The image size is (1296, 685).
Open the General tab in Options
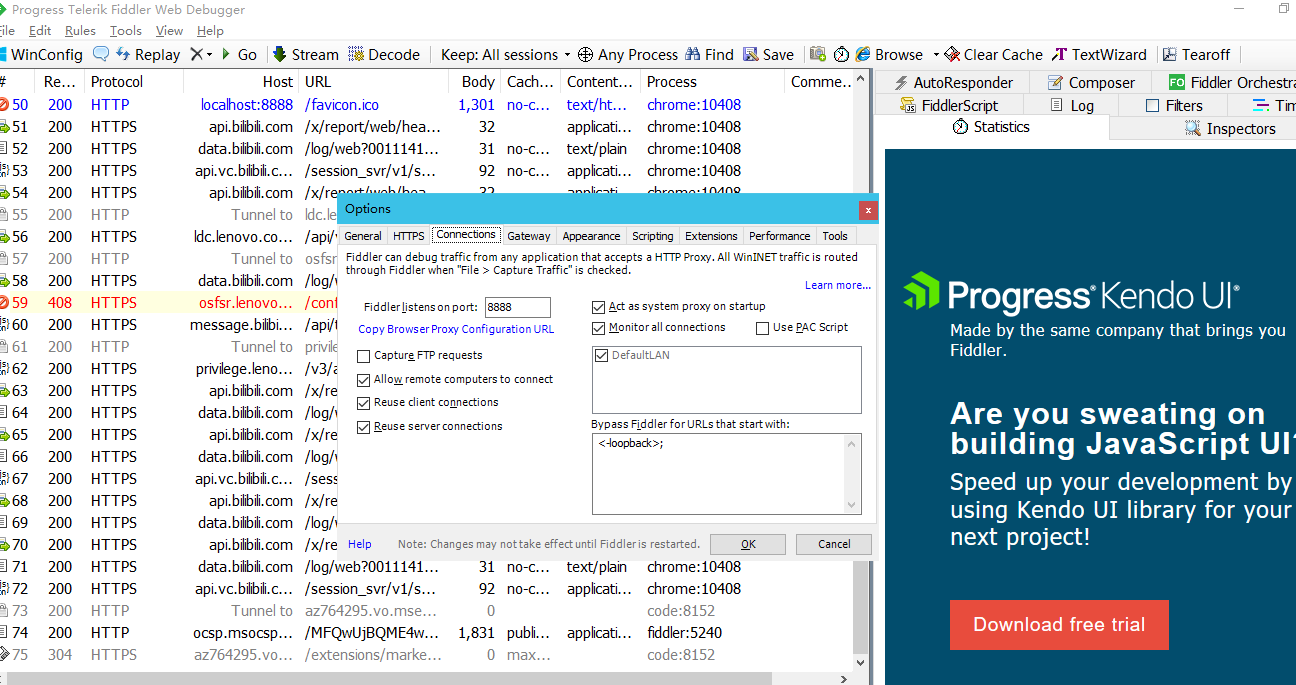(363, 236)
